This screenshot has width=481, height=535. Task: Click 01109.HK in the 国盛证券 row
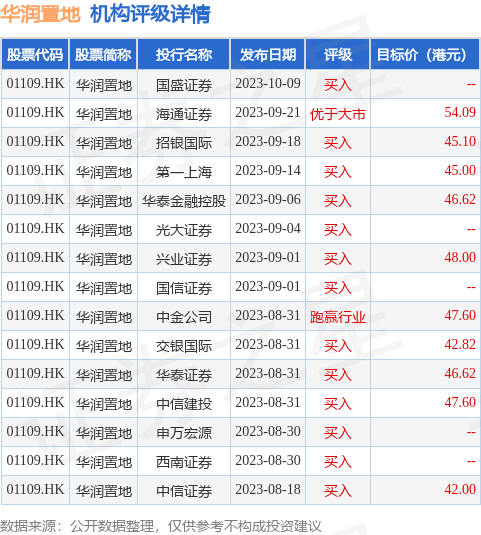coord(35,84)
